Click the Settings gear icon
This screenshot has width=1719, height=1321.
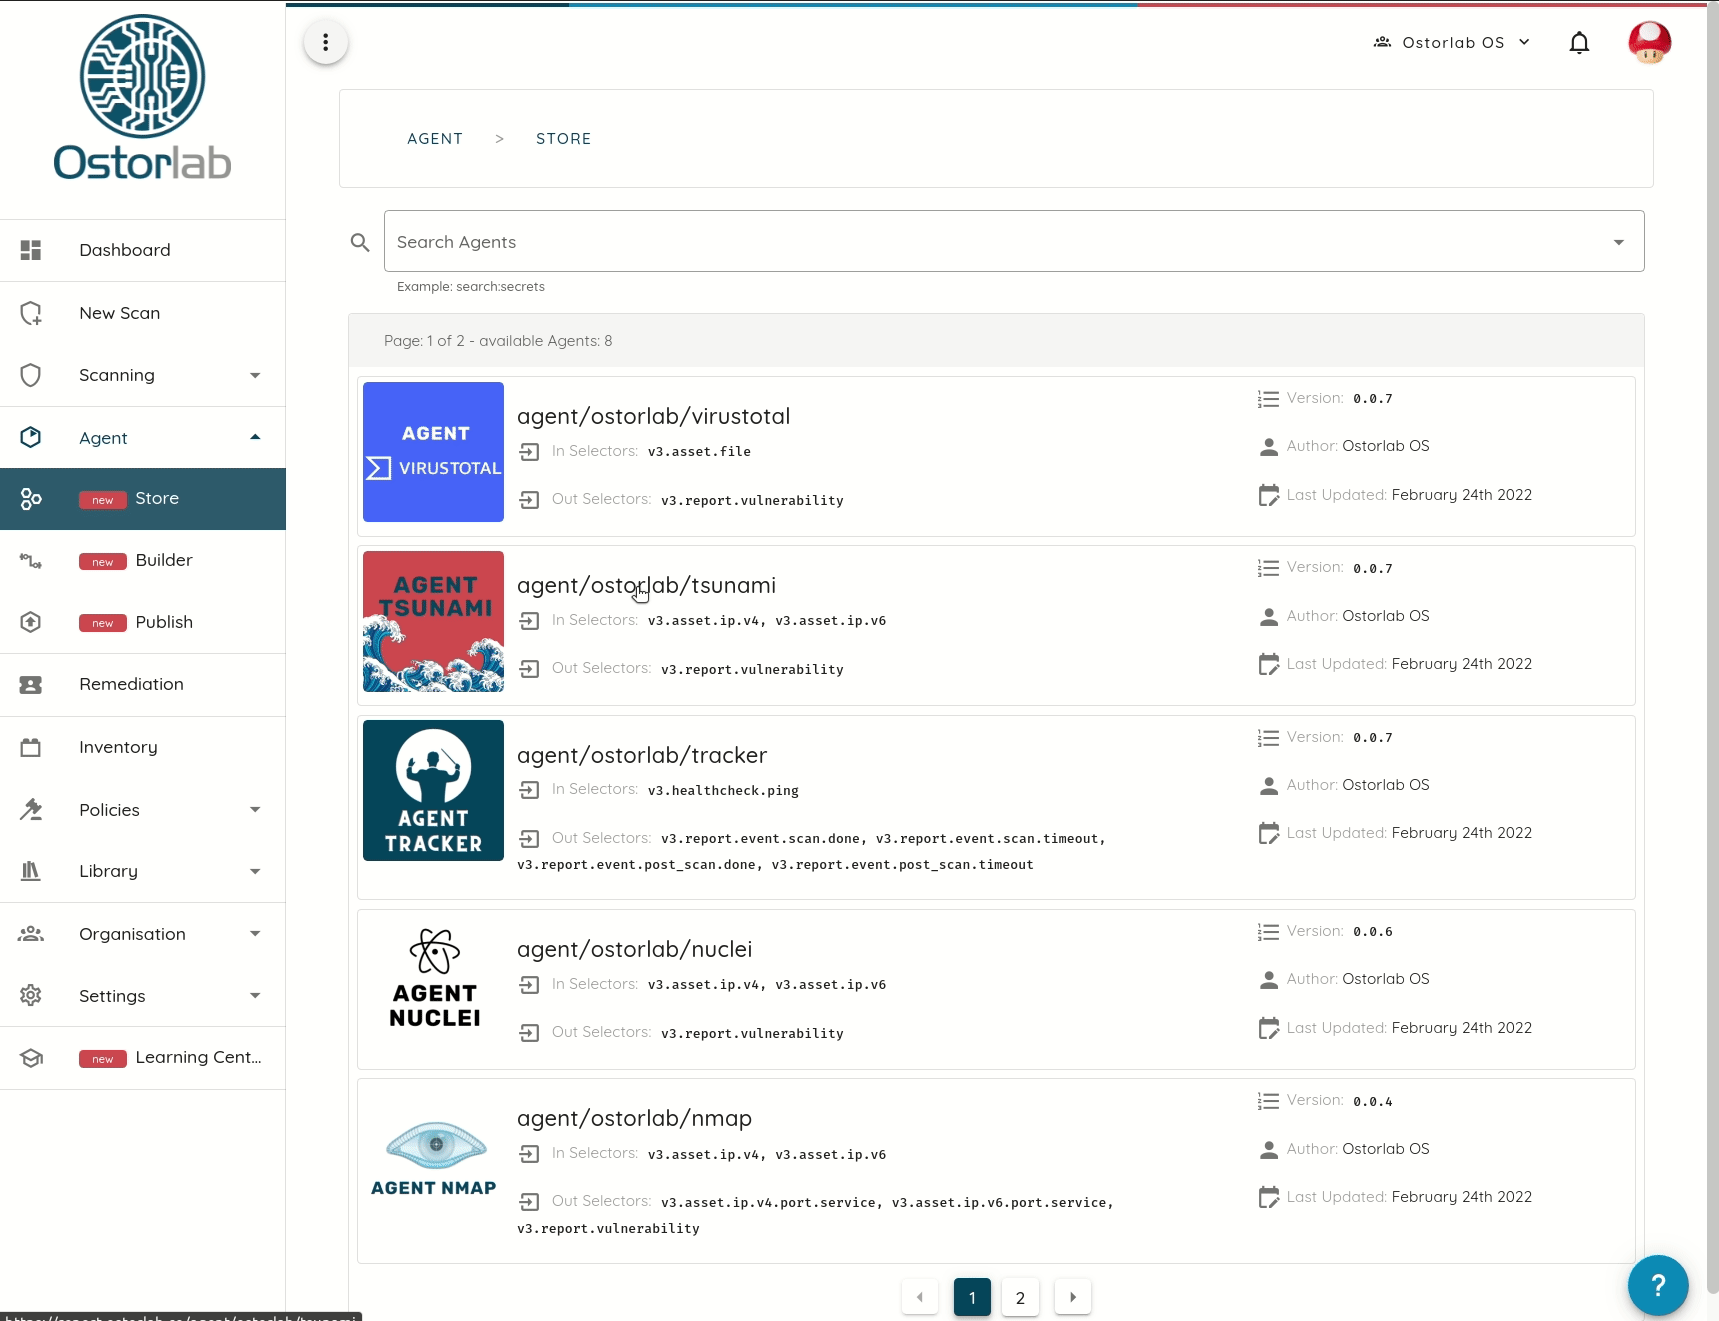click(x=31, y=995)
